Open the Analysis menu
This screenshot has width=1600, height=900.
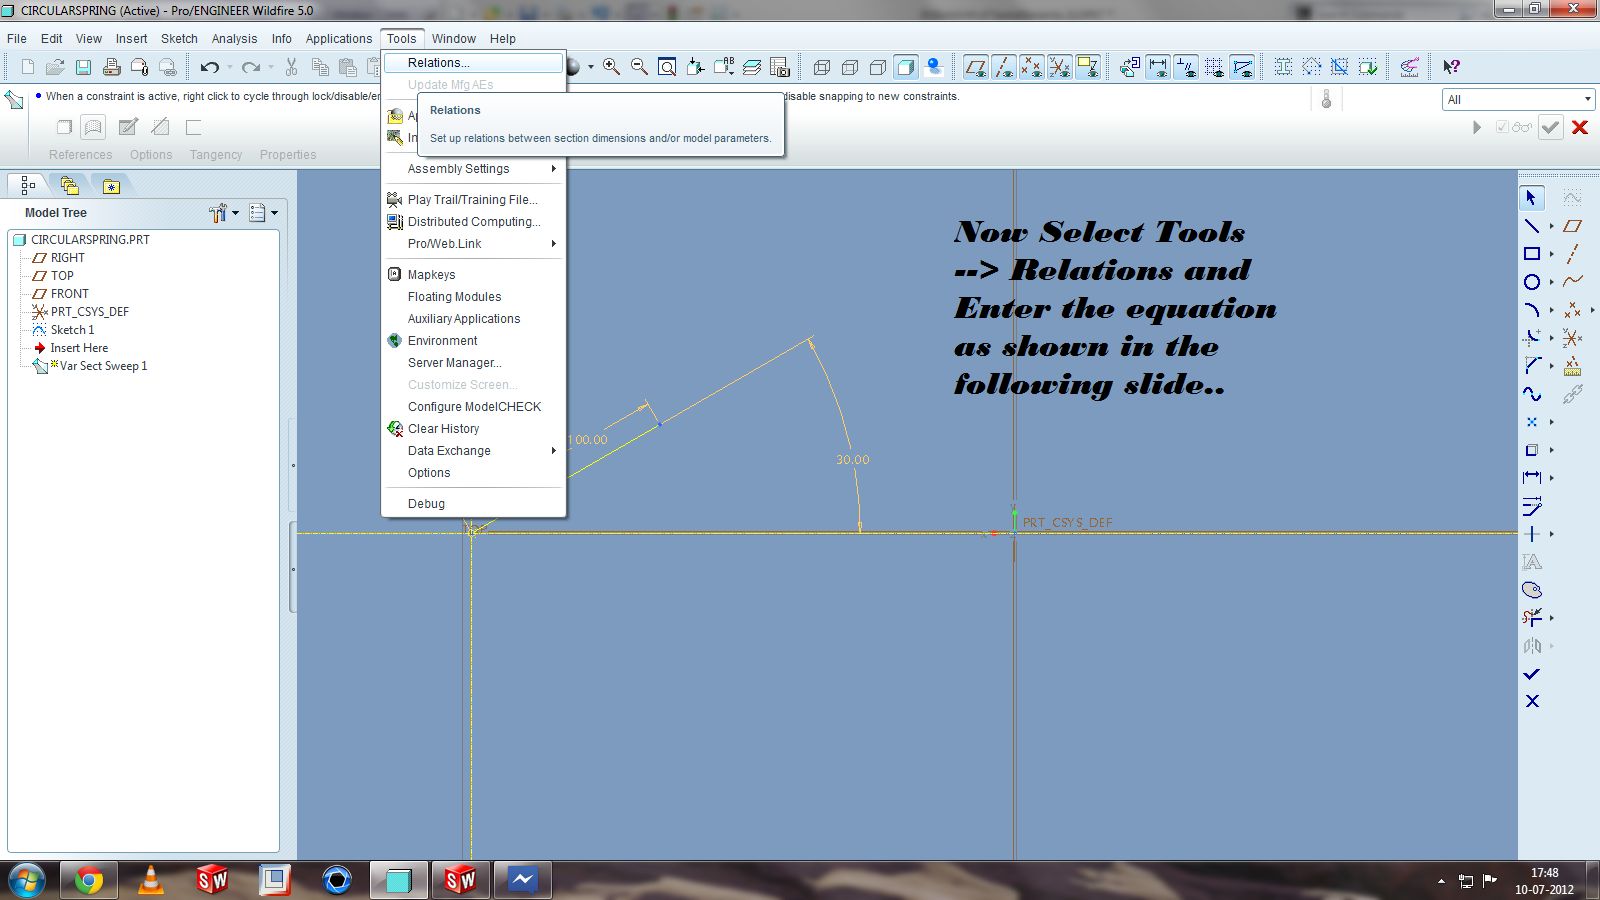coord(234,39)
